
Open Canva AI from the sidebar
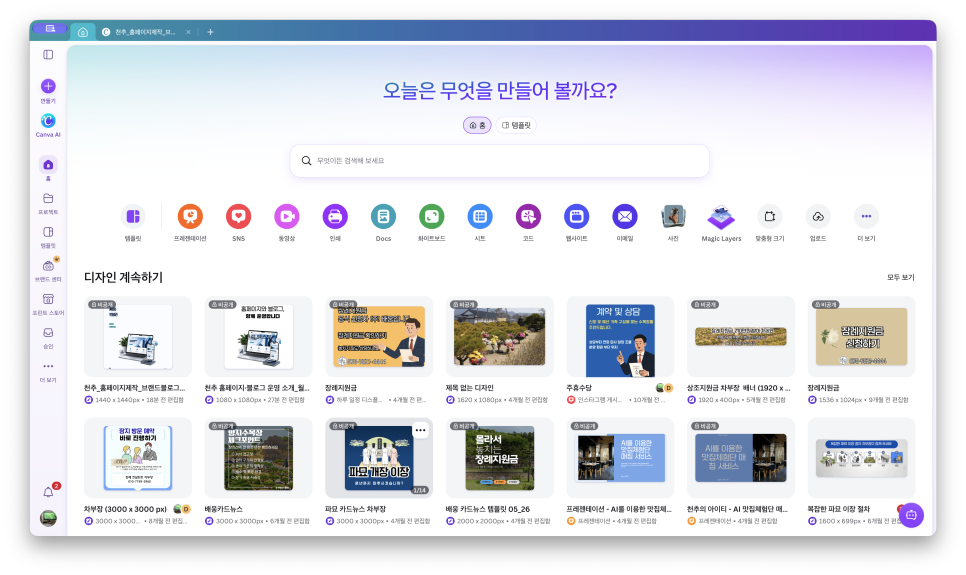(x=48, y=121)
